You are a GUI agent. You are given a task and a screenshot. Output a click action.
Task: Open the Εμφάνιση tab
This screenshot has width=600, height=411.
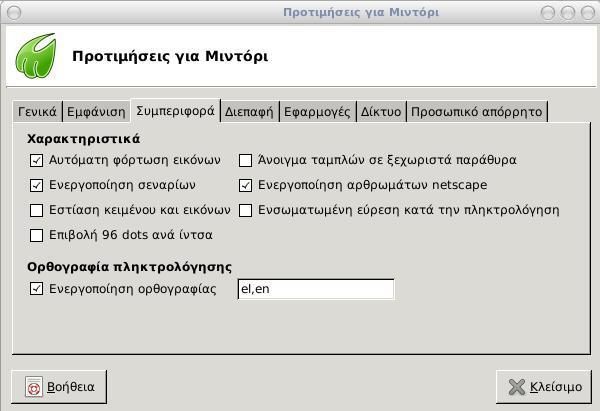click(x=97, y=112)
